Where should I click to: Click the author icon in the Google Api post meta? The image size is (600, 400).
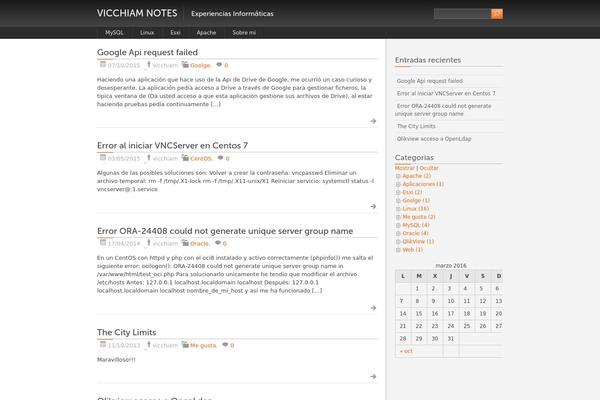tap(148, 65)
